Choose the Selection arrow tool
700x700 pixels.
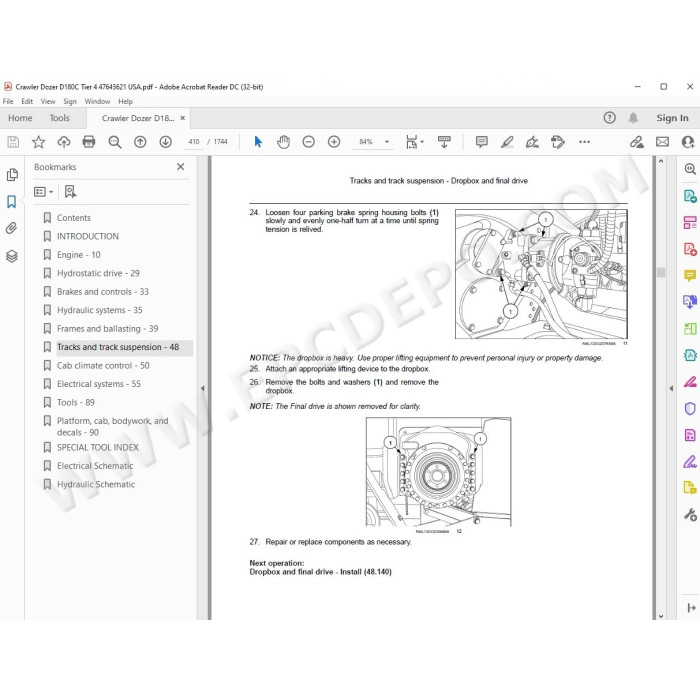[258, 142]
